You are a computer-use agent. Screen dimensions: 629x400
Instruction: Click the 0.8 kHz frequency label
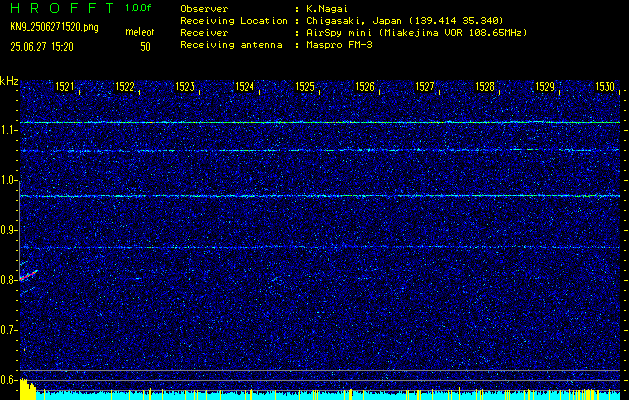point(8,280)
